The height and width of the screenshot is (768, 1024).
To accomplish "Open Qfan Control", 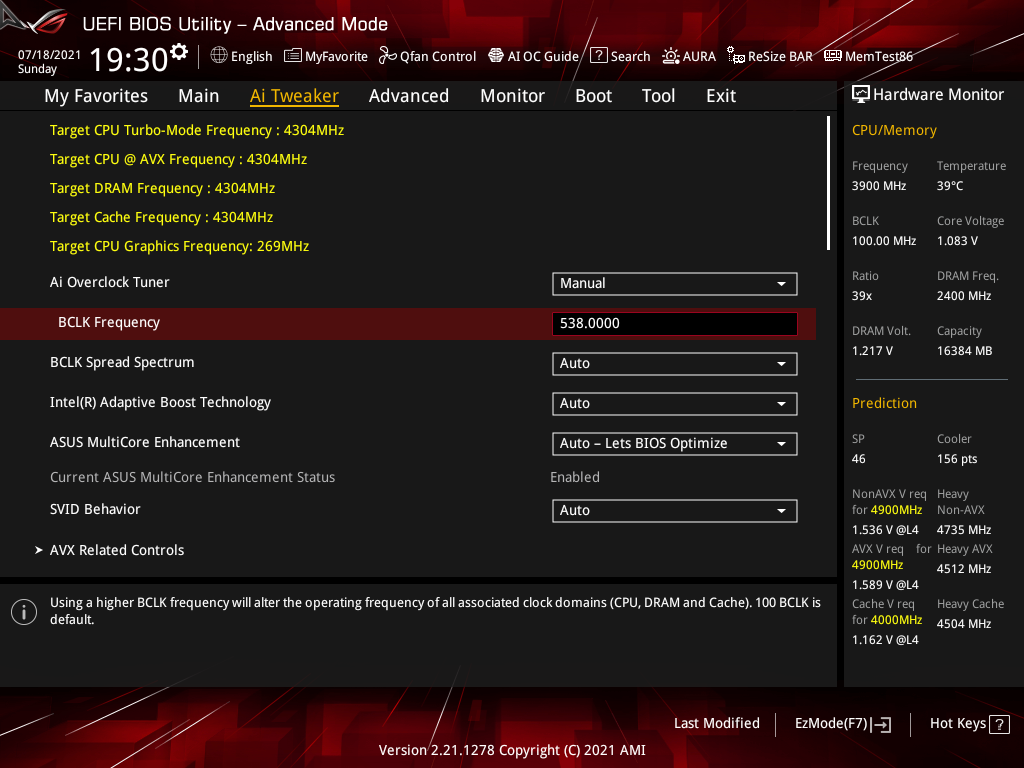I will (427, 56).
